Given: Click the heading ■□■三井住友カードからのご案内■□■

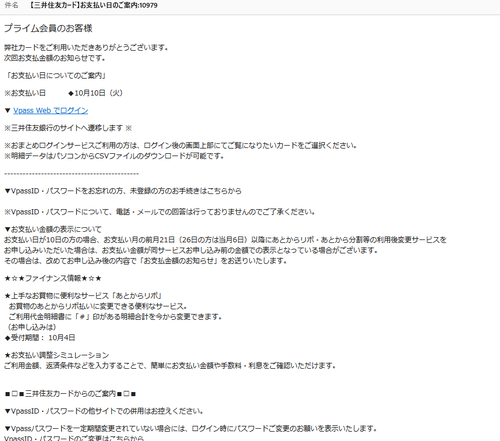Looking at the screenshot, I should pos(70,394).
